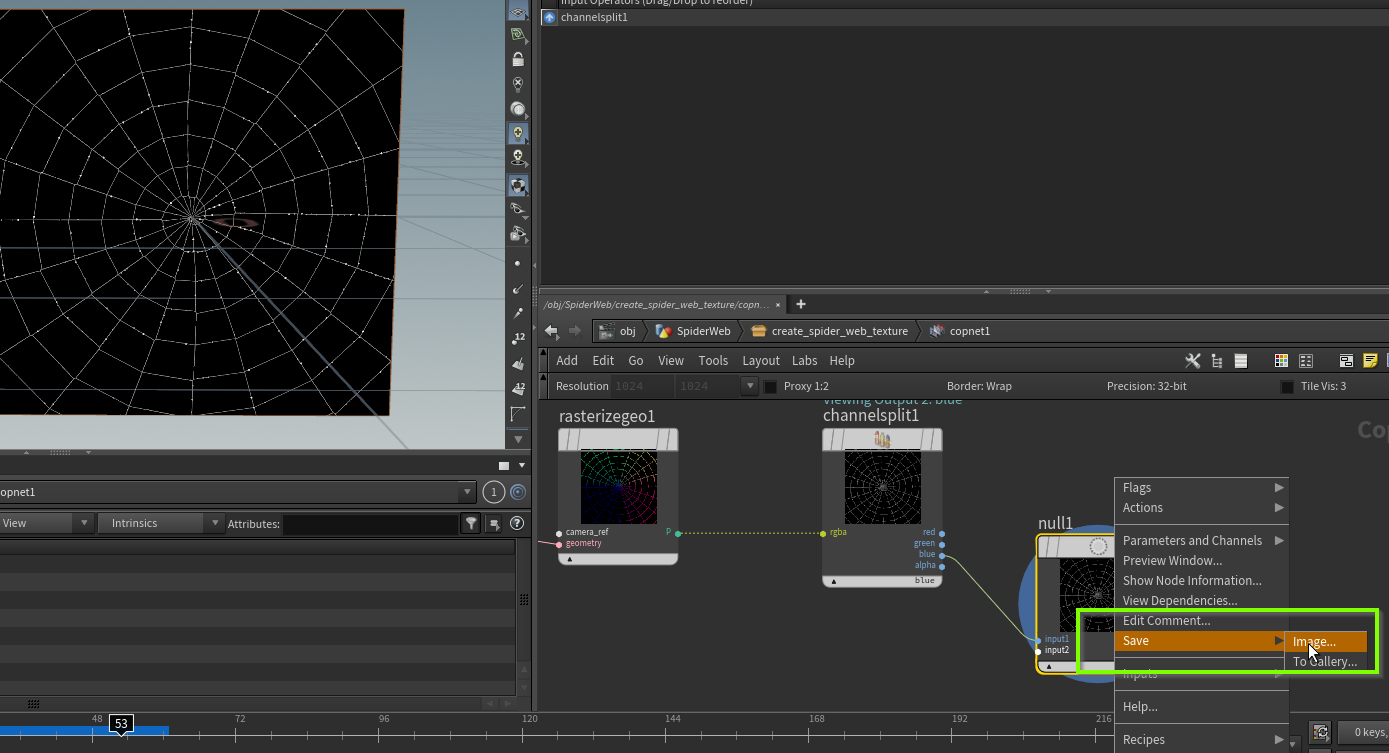Toggle the light bulb display icon
The width and height of the screenshot is (1389, 753).
click(517, 133)
